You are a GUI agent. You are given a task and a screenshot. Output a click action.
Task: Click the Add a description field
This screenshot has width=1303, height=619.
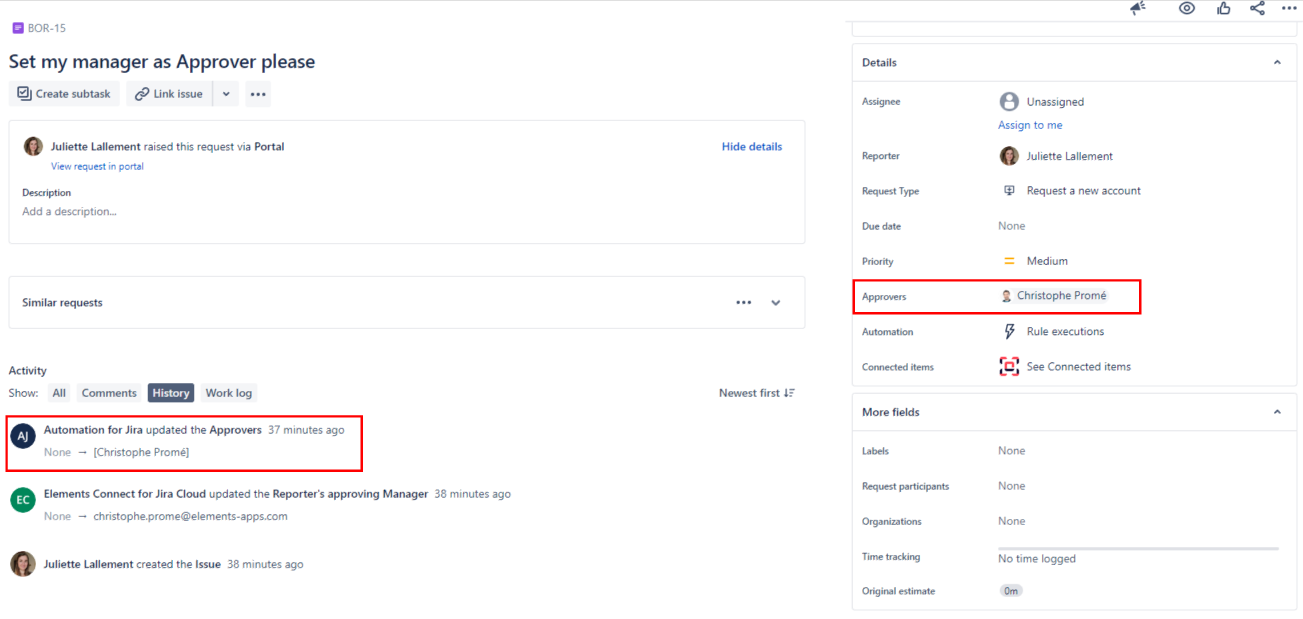point(70,212)
